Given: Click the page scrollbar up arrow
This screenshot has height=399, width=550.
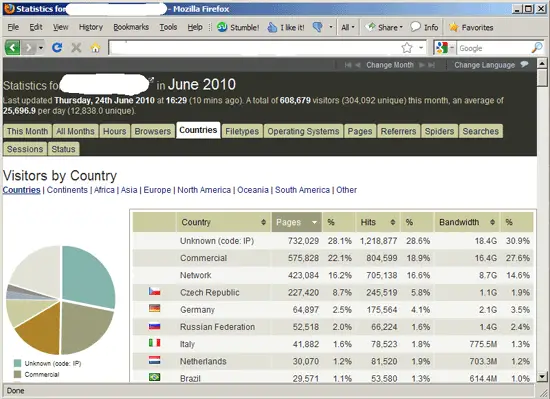Looking at the screenshot, I should tap(542, 63).
